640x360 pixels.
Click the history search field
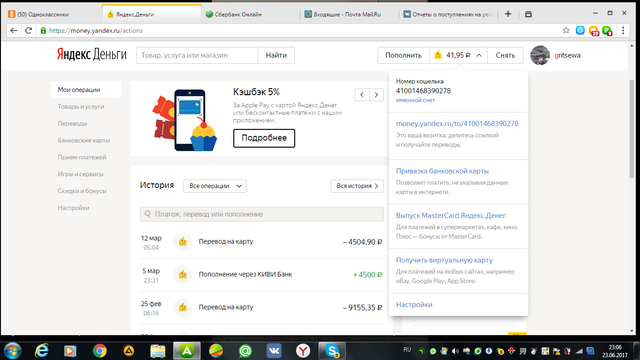click(262, 214)
